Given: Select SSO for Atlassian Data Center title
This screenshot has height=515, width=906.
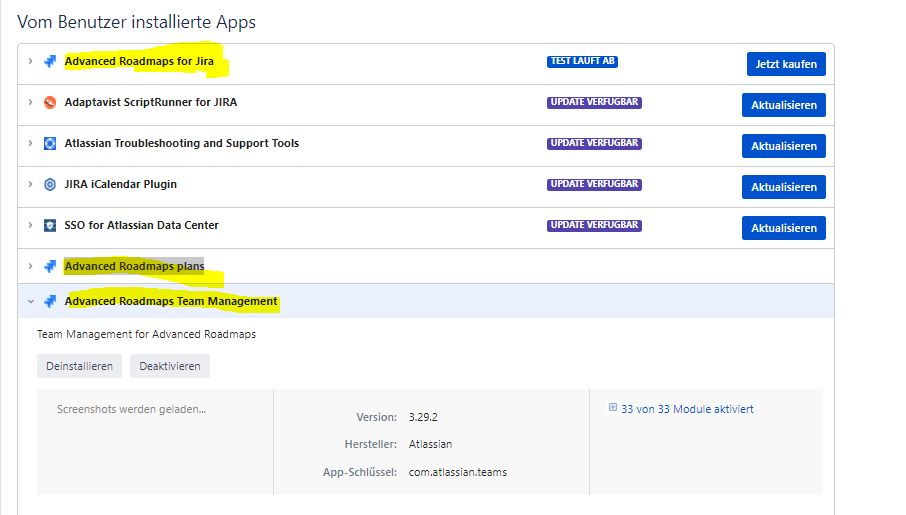Looking at the screenshot, I should pyautogui.click(x=142, y=225).
